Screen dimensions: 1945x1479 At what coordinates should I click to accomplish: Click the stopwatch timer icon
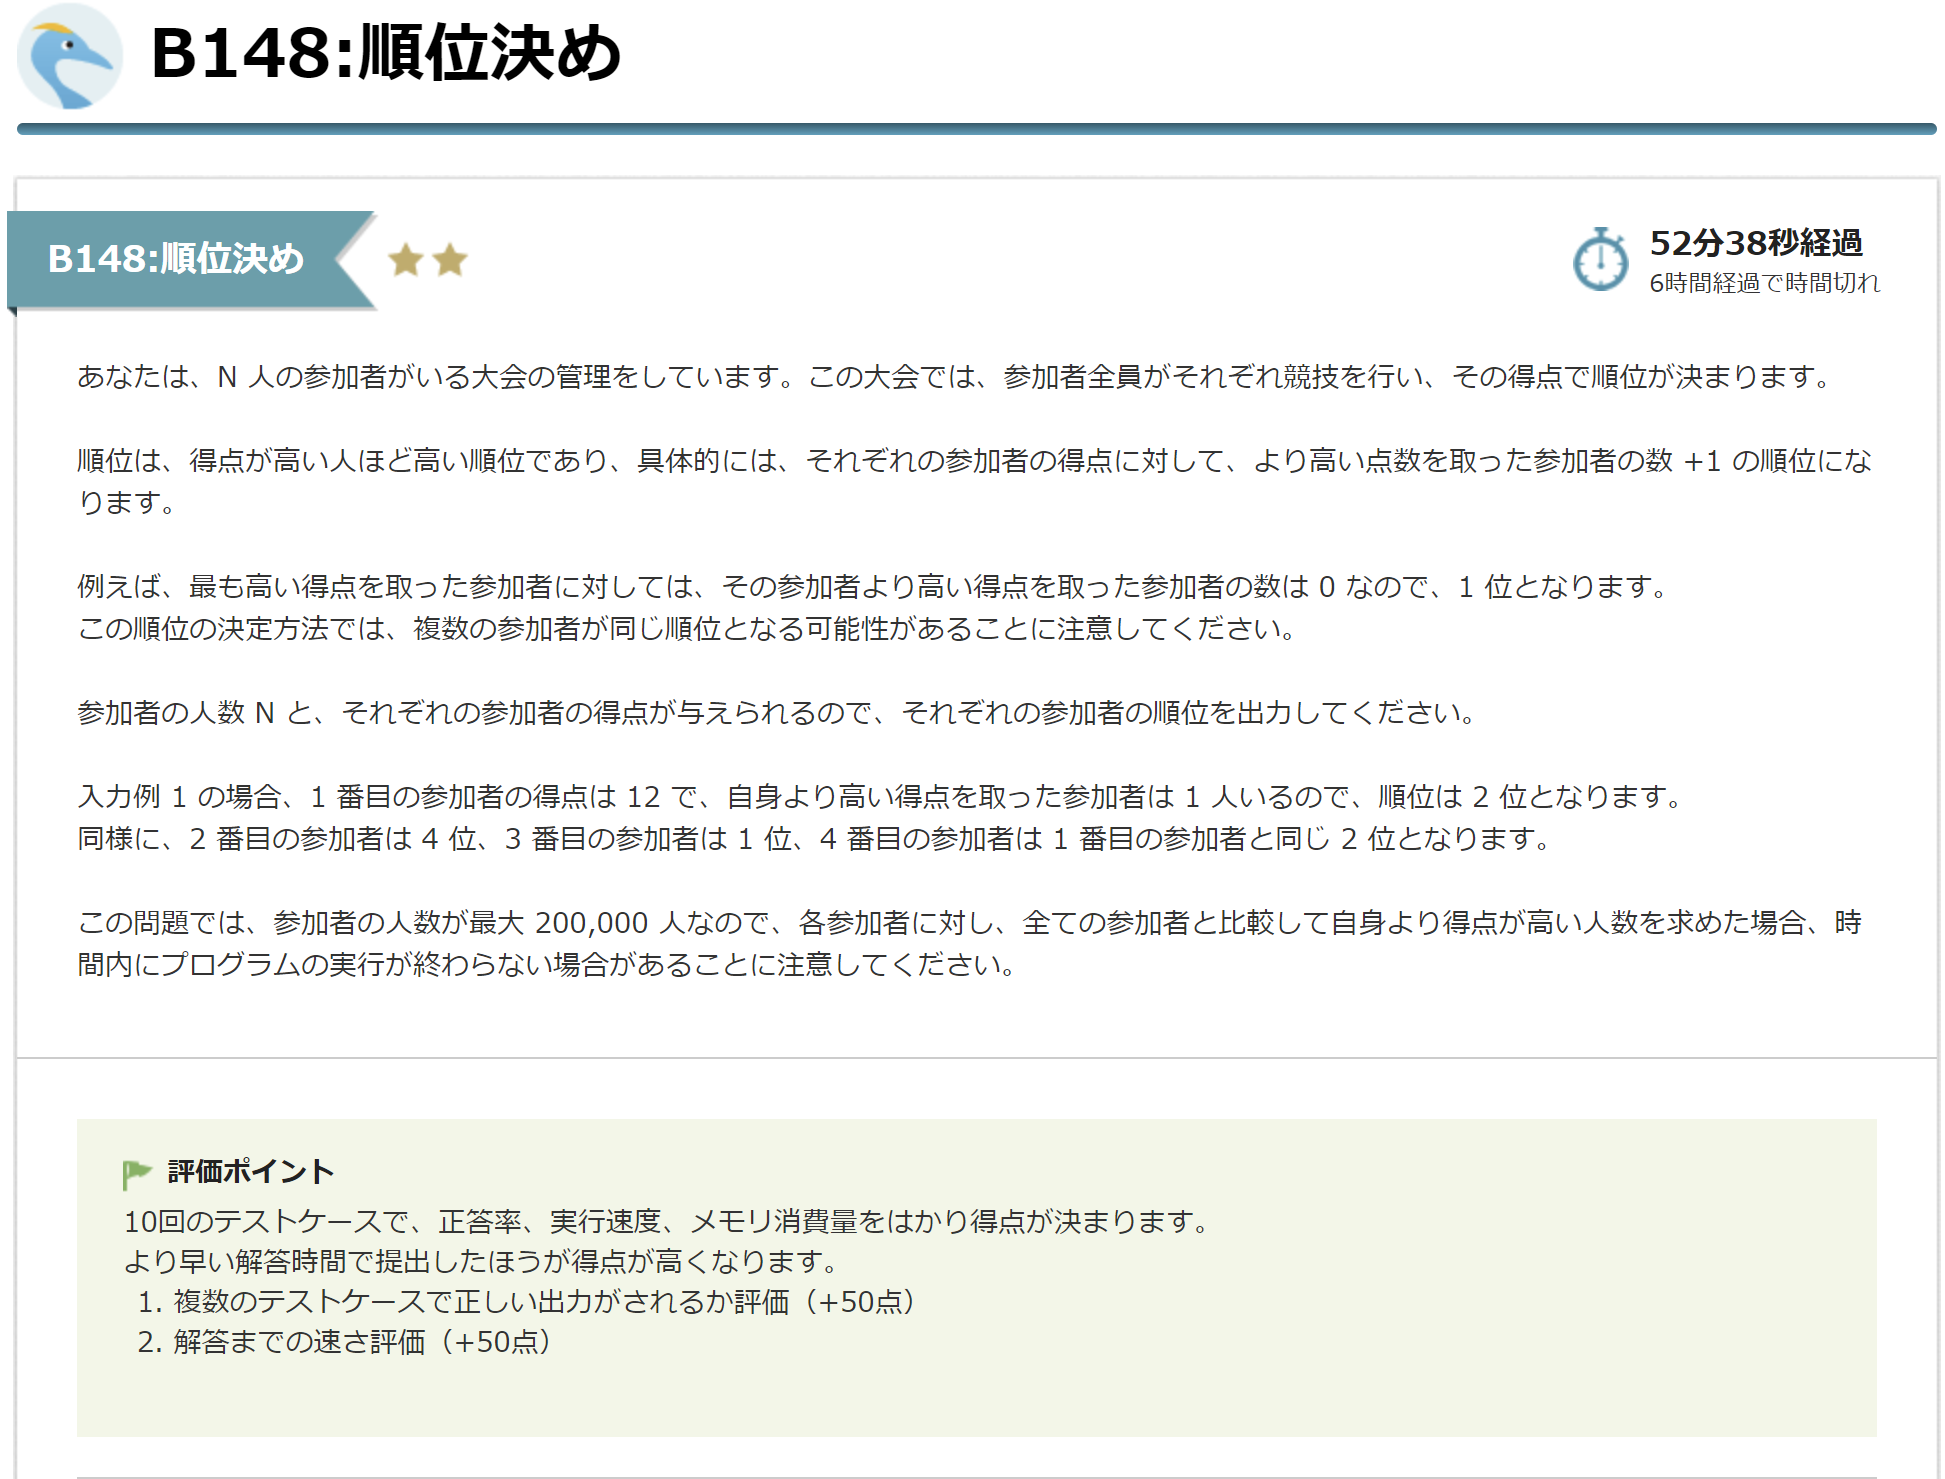pyautogui.click(x=1600, y=260)
